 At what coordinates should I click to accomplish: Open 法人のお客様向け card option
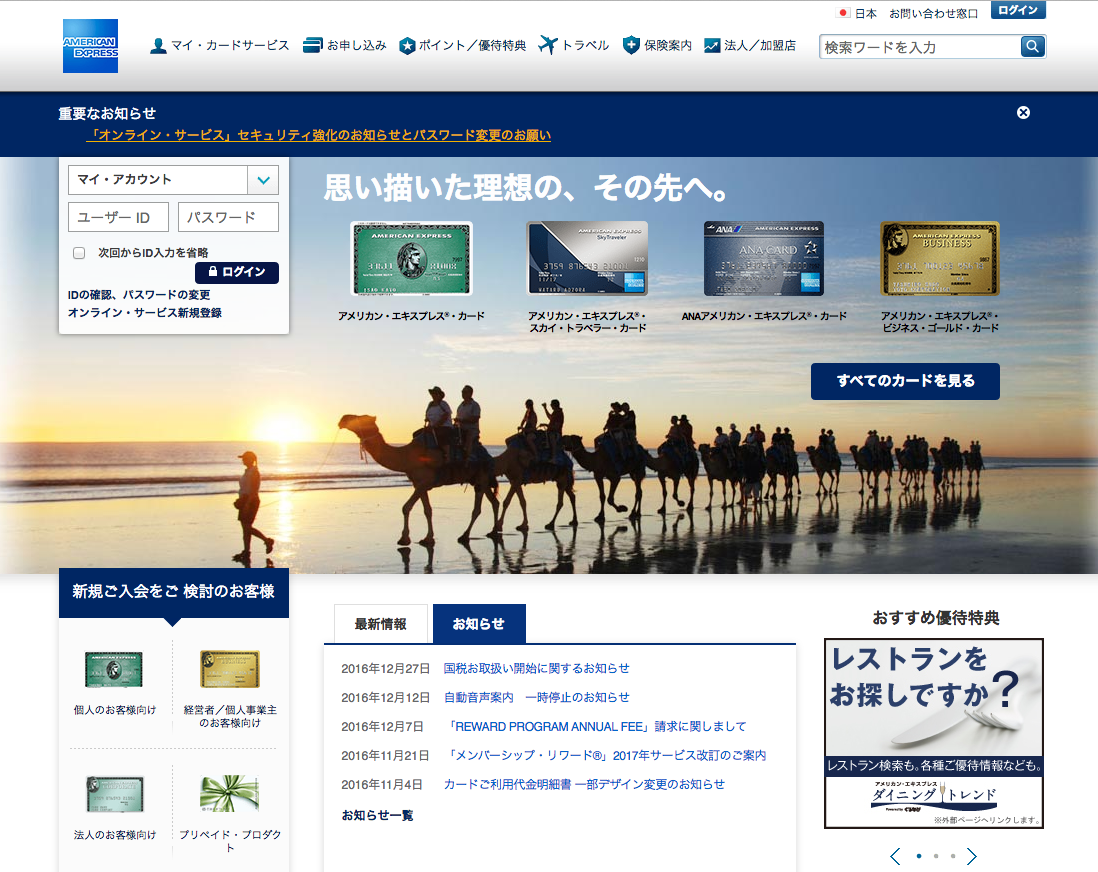click(x=115, y=808)
